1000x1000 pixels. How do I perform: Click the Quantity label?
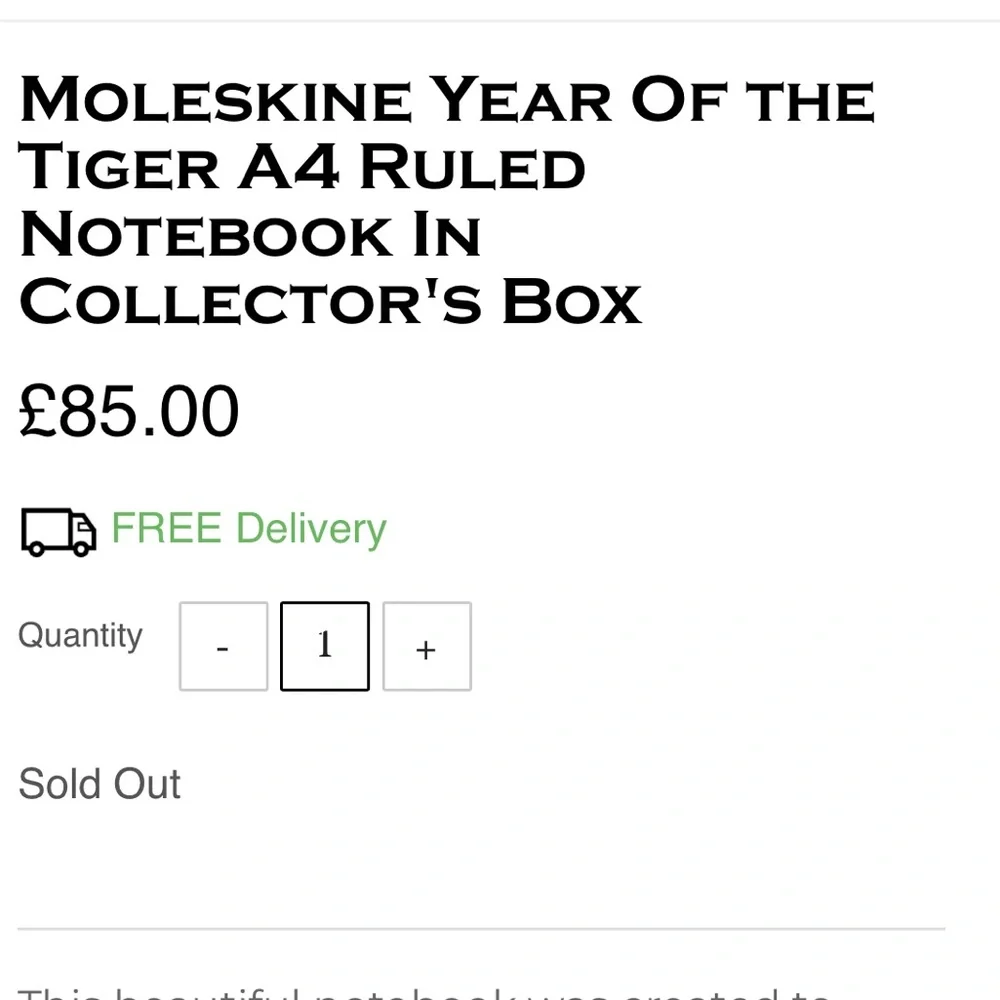click(80, 634)
